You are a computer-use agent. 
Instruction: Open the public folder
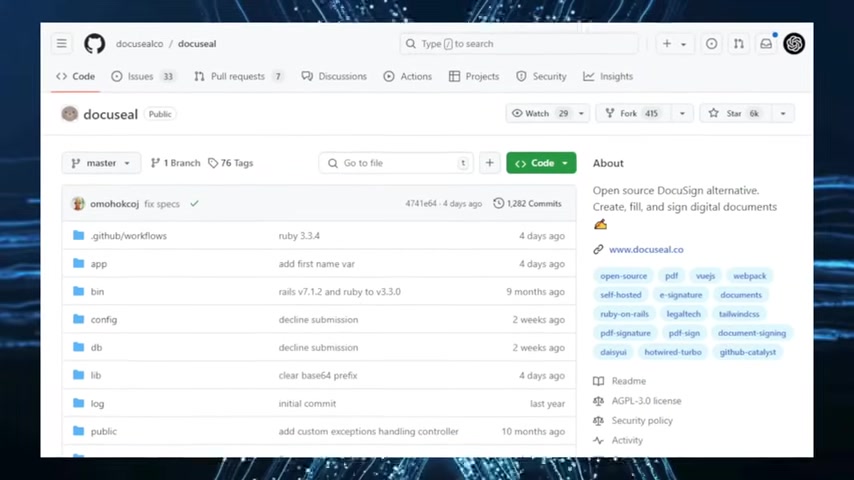pyautogui.click(x=103, y=432)
